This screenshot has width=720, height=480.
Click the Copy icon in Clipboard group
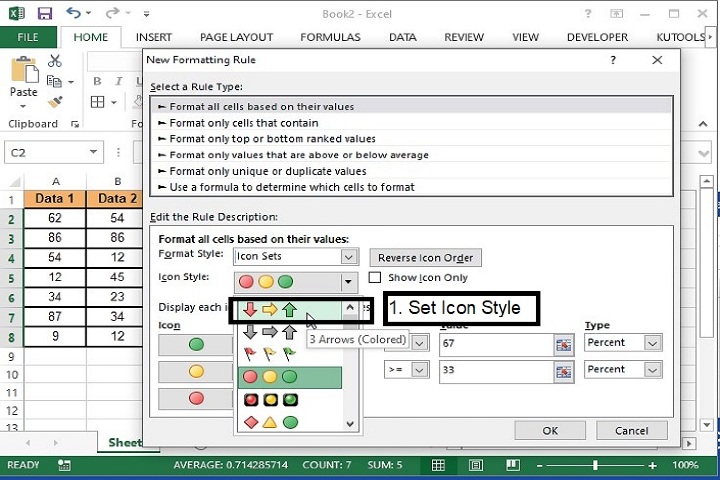[55, 81]
